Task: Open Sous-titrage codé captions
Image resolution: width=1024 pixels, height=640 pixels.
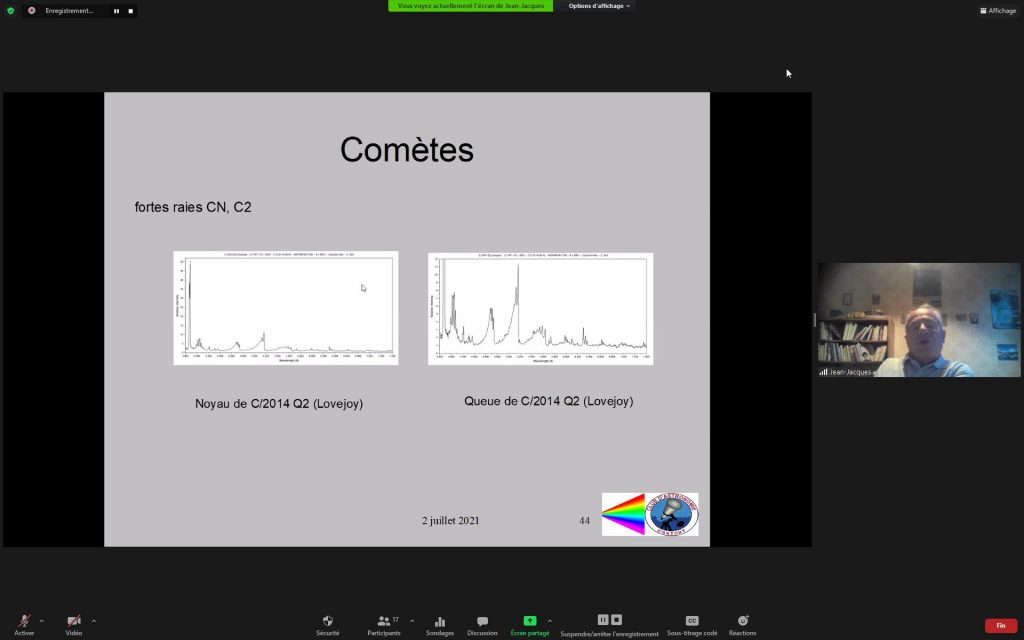Action: (692, 625)
